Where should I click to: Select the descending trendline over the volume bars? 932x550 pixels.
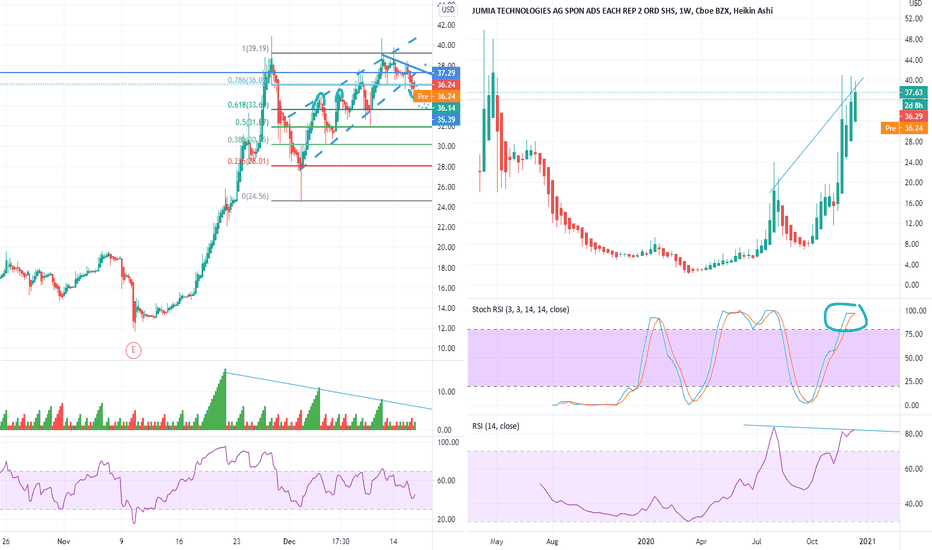click(329, 390)
